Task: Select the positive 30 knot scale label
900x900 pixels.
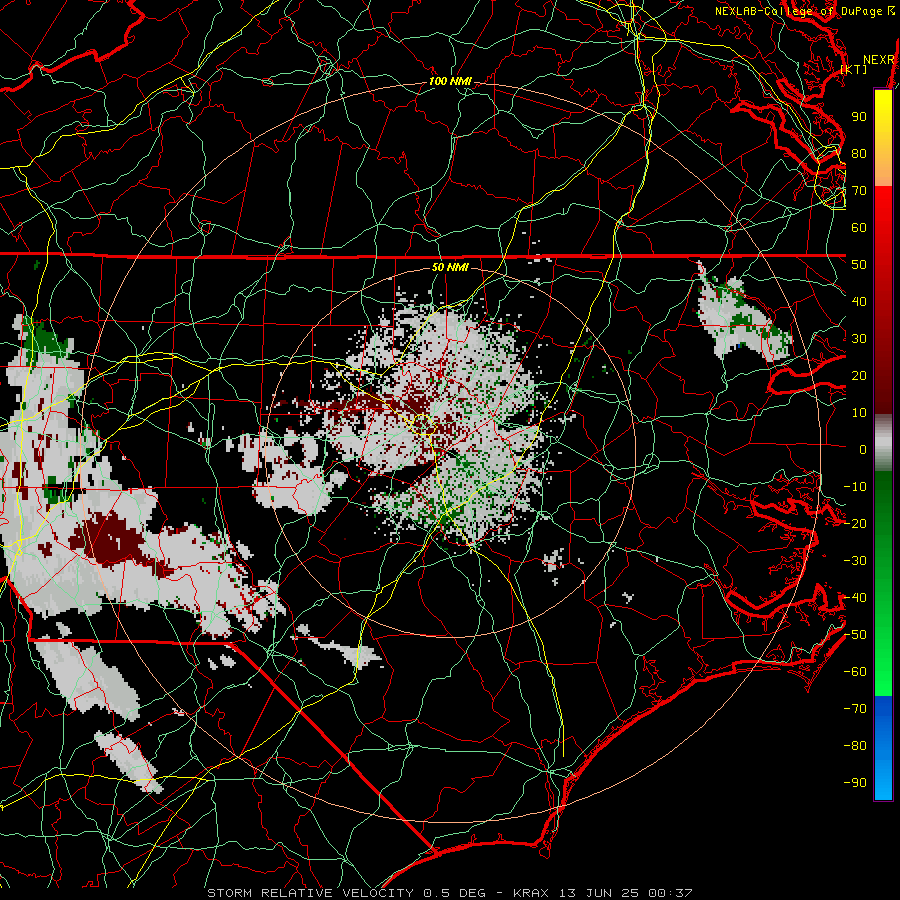Action: coord(859,339)
